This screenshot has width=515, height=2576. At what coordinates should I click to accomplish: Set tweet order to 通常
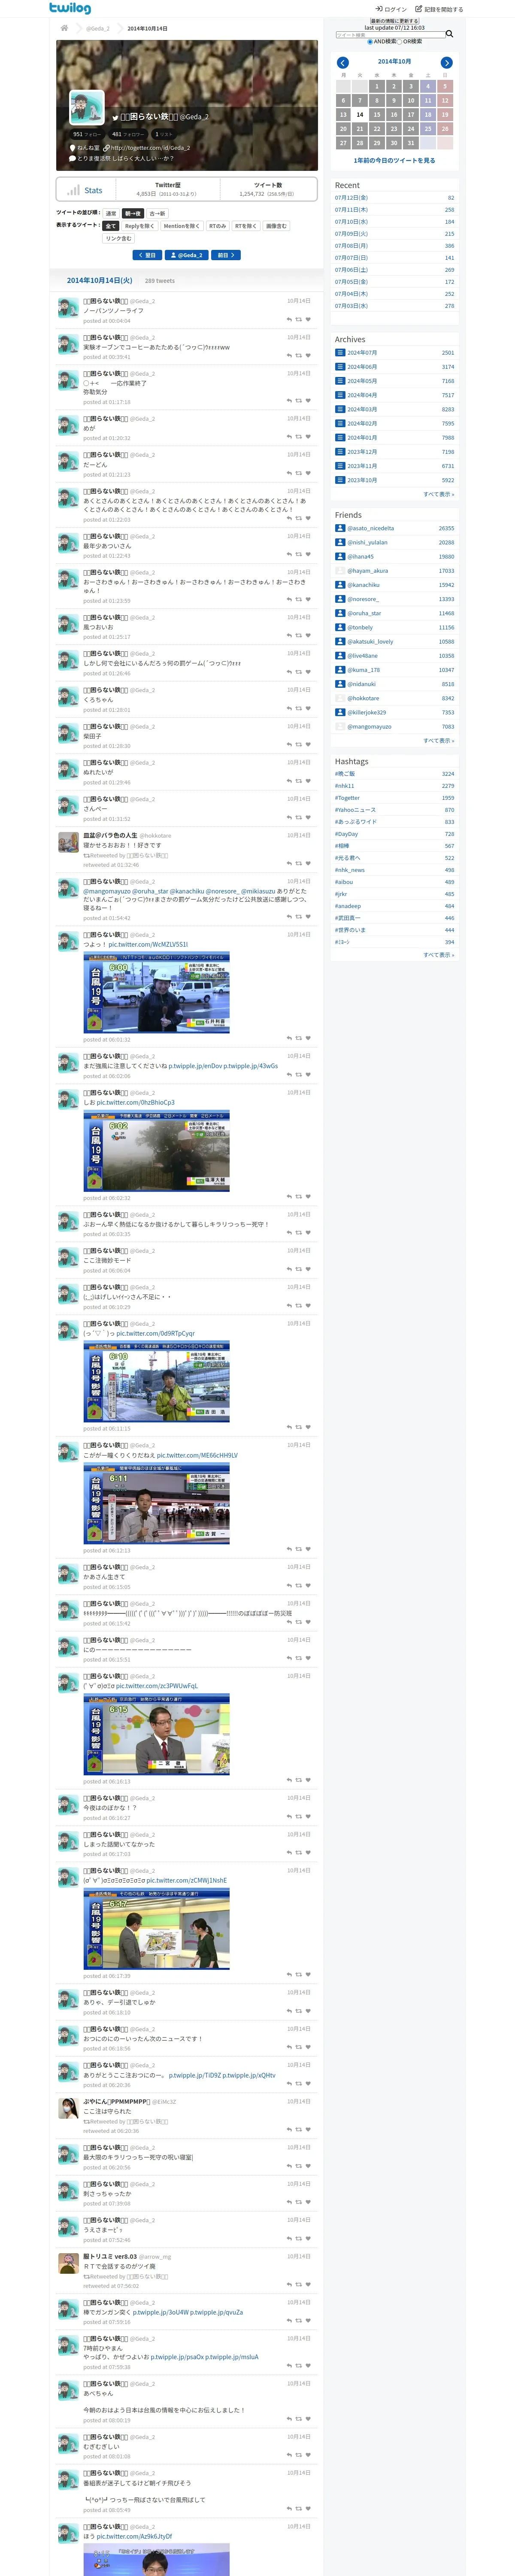coord(111,213)
